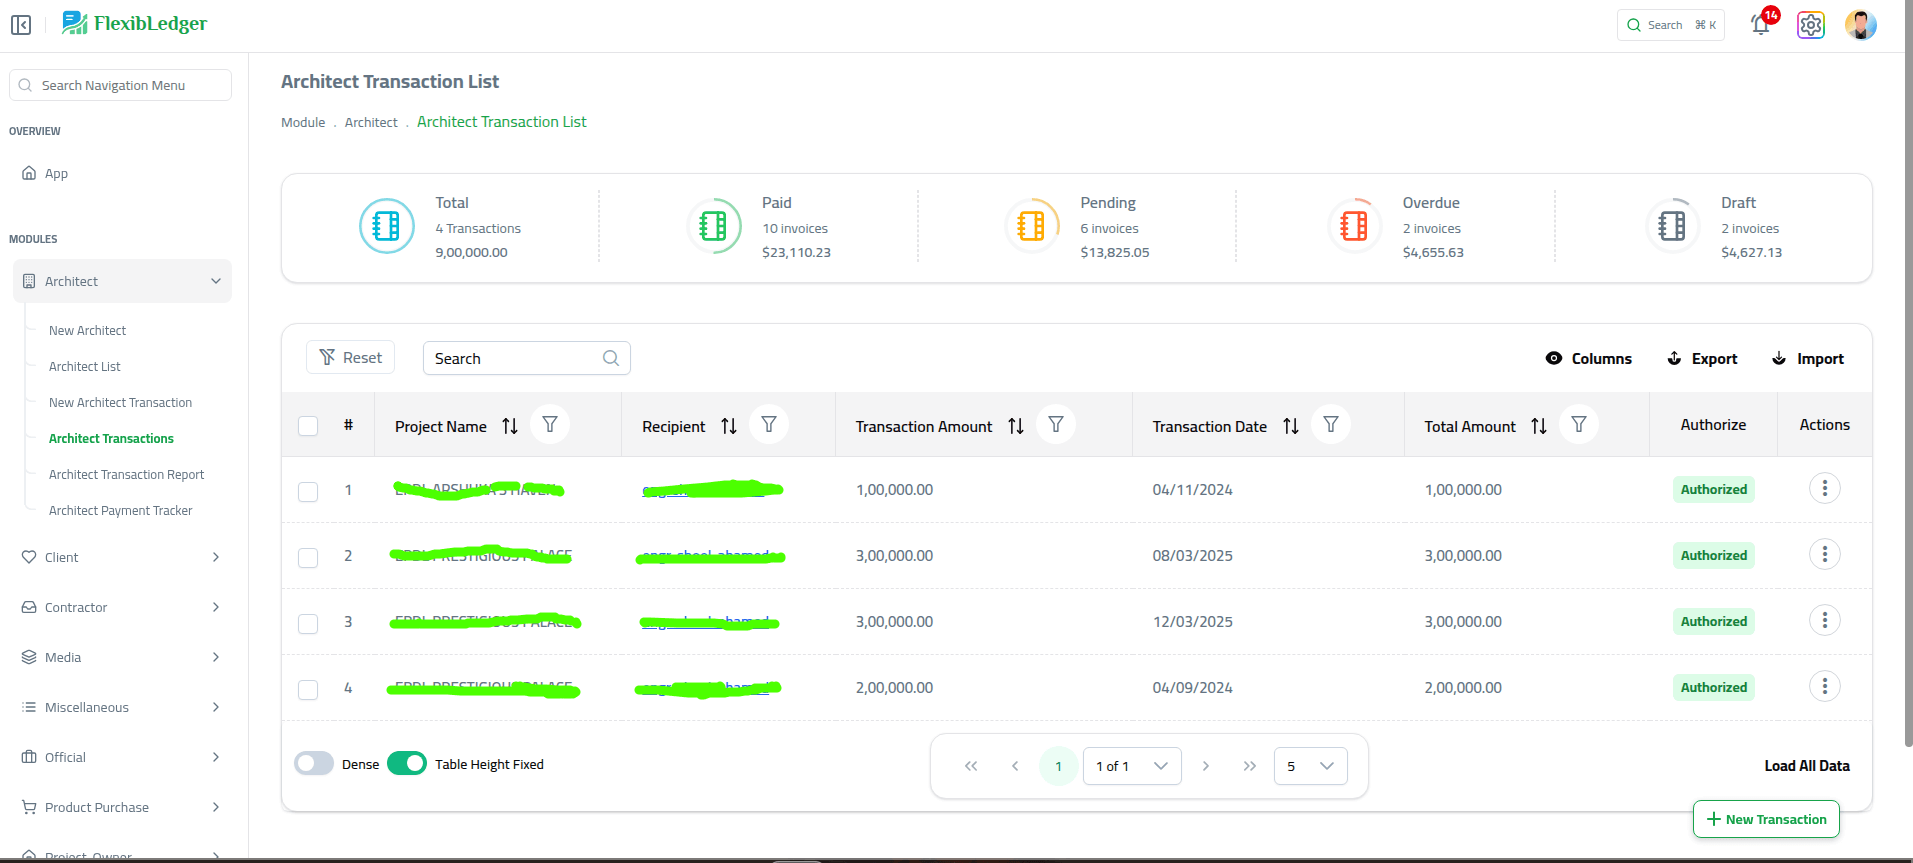The image size is (1913, 863).
Task: Open the '1 of 1' page dropdown
Action: click(1131, 766)
